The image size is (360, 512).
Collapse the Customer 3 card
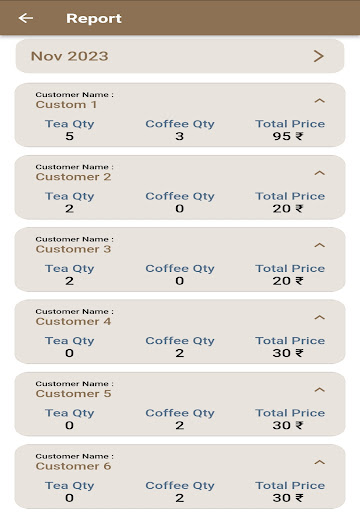(x=320, y=245)
